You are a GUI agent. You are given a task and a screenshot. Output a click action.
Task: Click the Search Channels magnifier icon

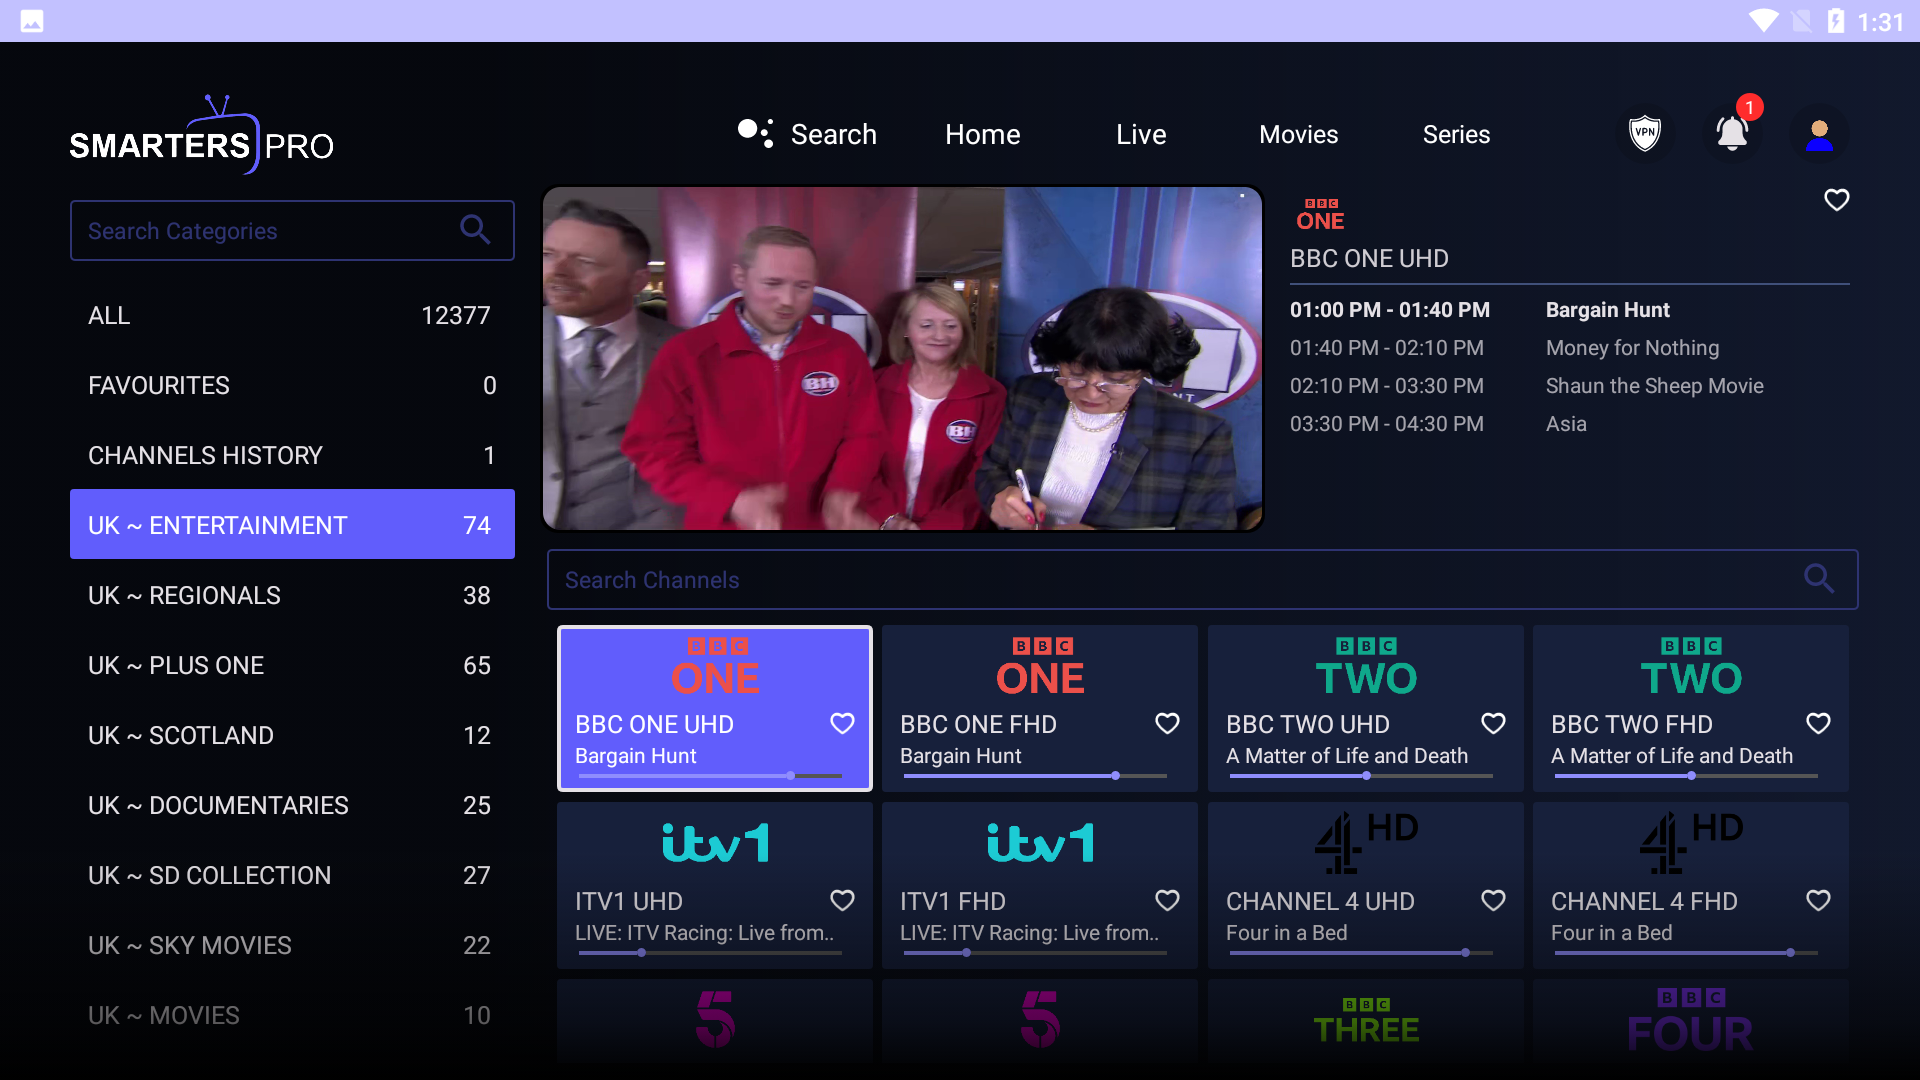(1818, 579)
